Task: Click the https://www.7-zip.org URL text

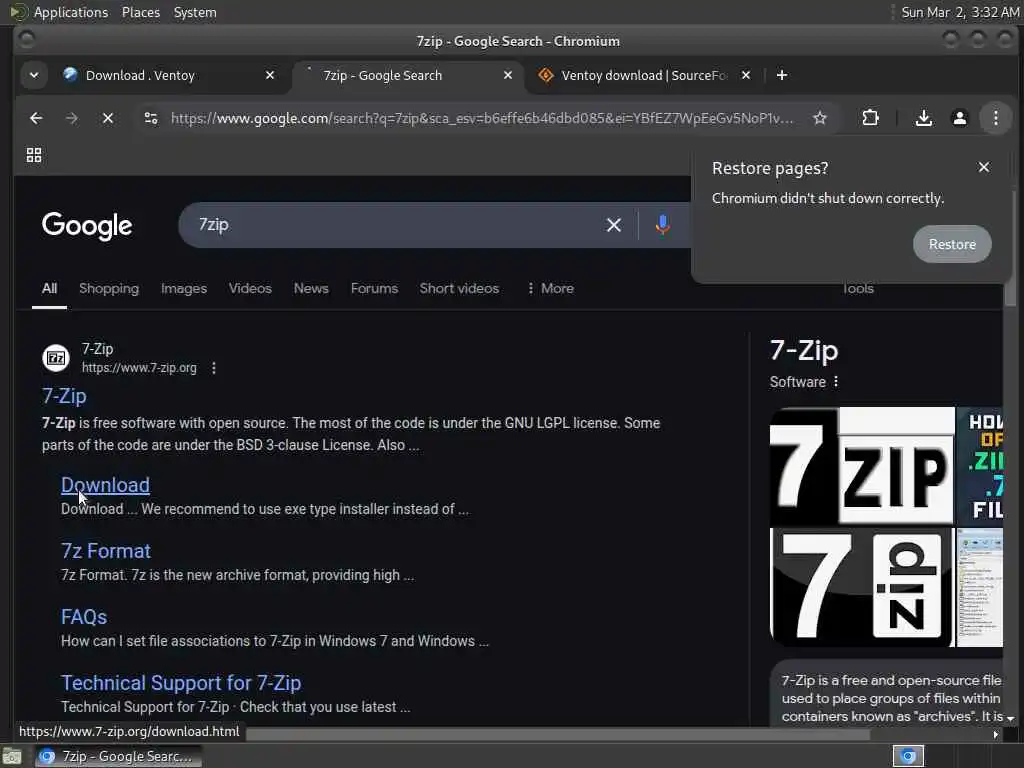Action: coord(139,368)
